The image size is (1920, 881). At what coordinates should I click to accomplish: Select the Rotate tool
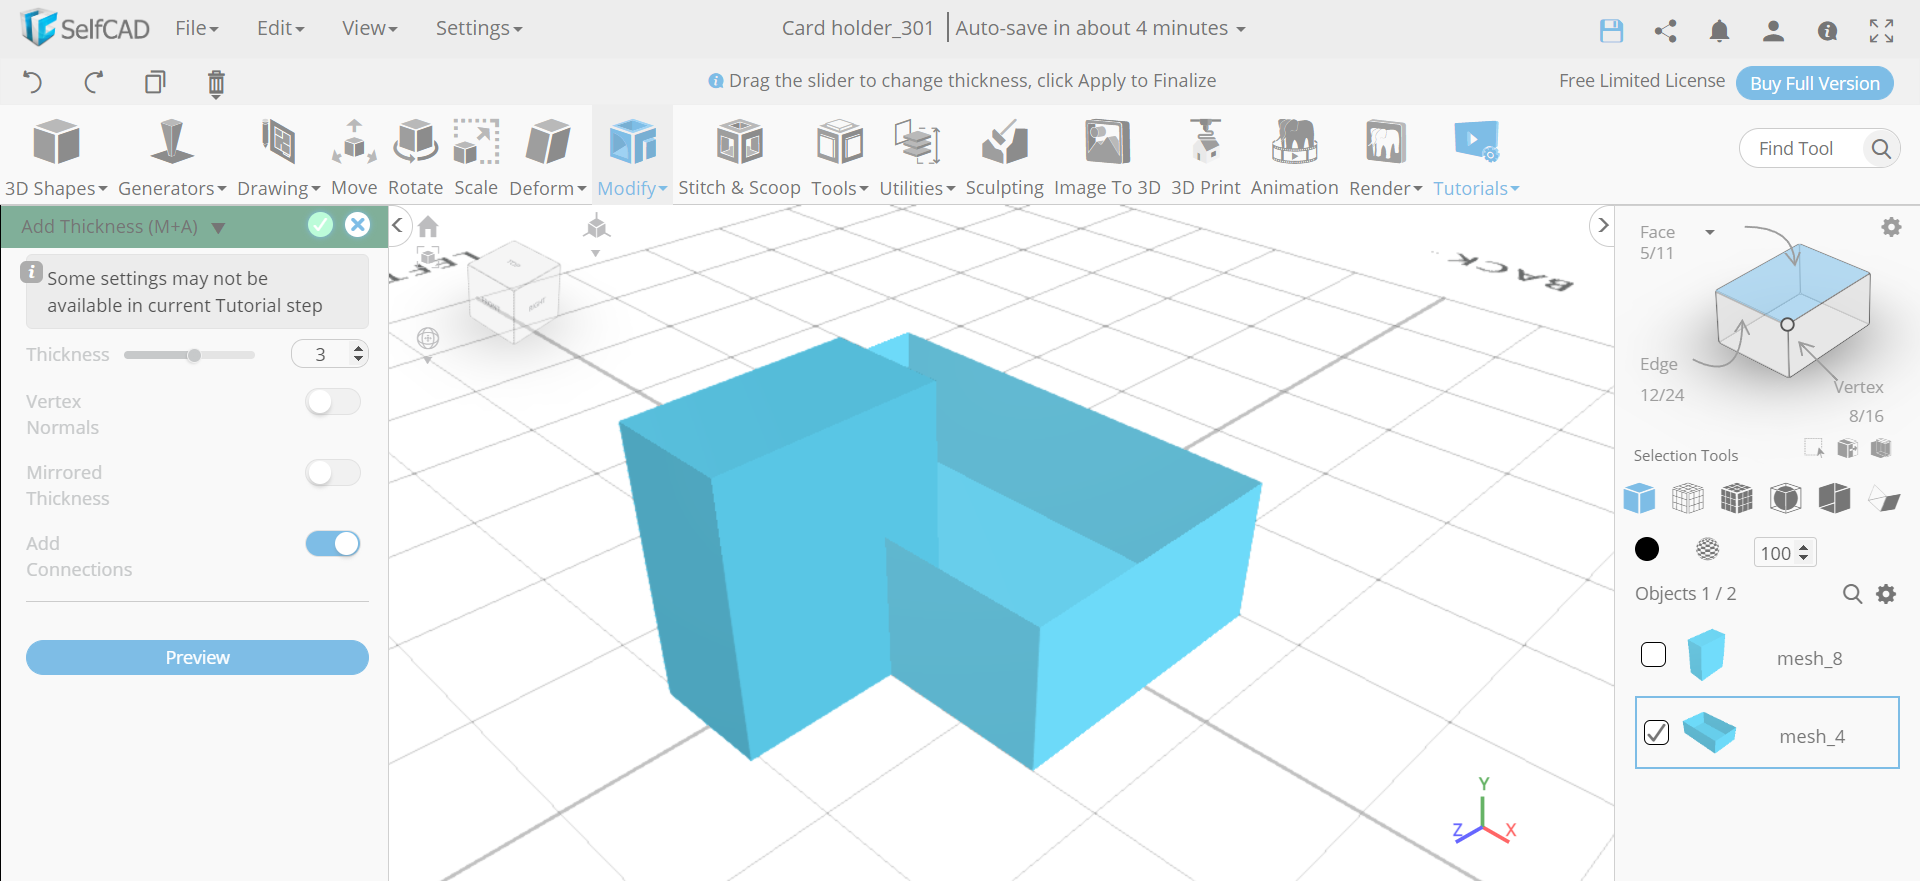tap(415, 157)
